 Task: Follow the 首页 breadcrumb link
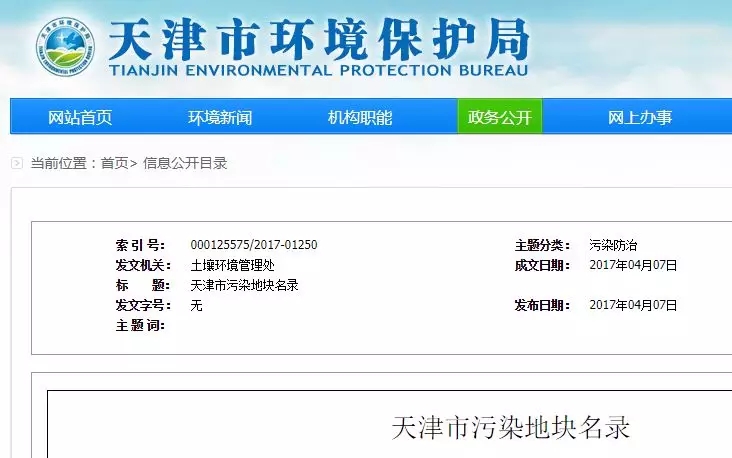pos(114,163)
